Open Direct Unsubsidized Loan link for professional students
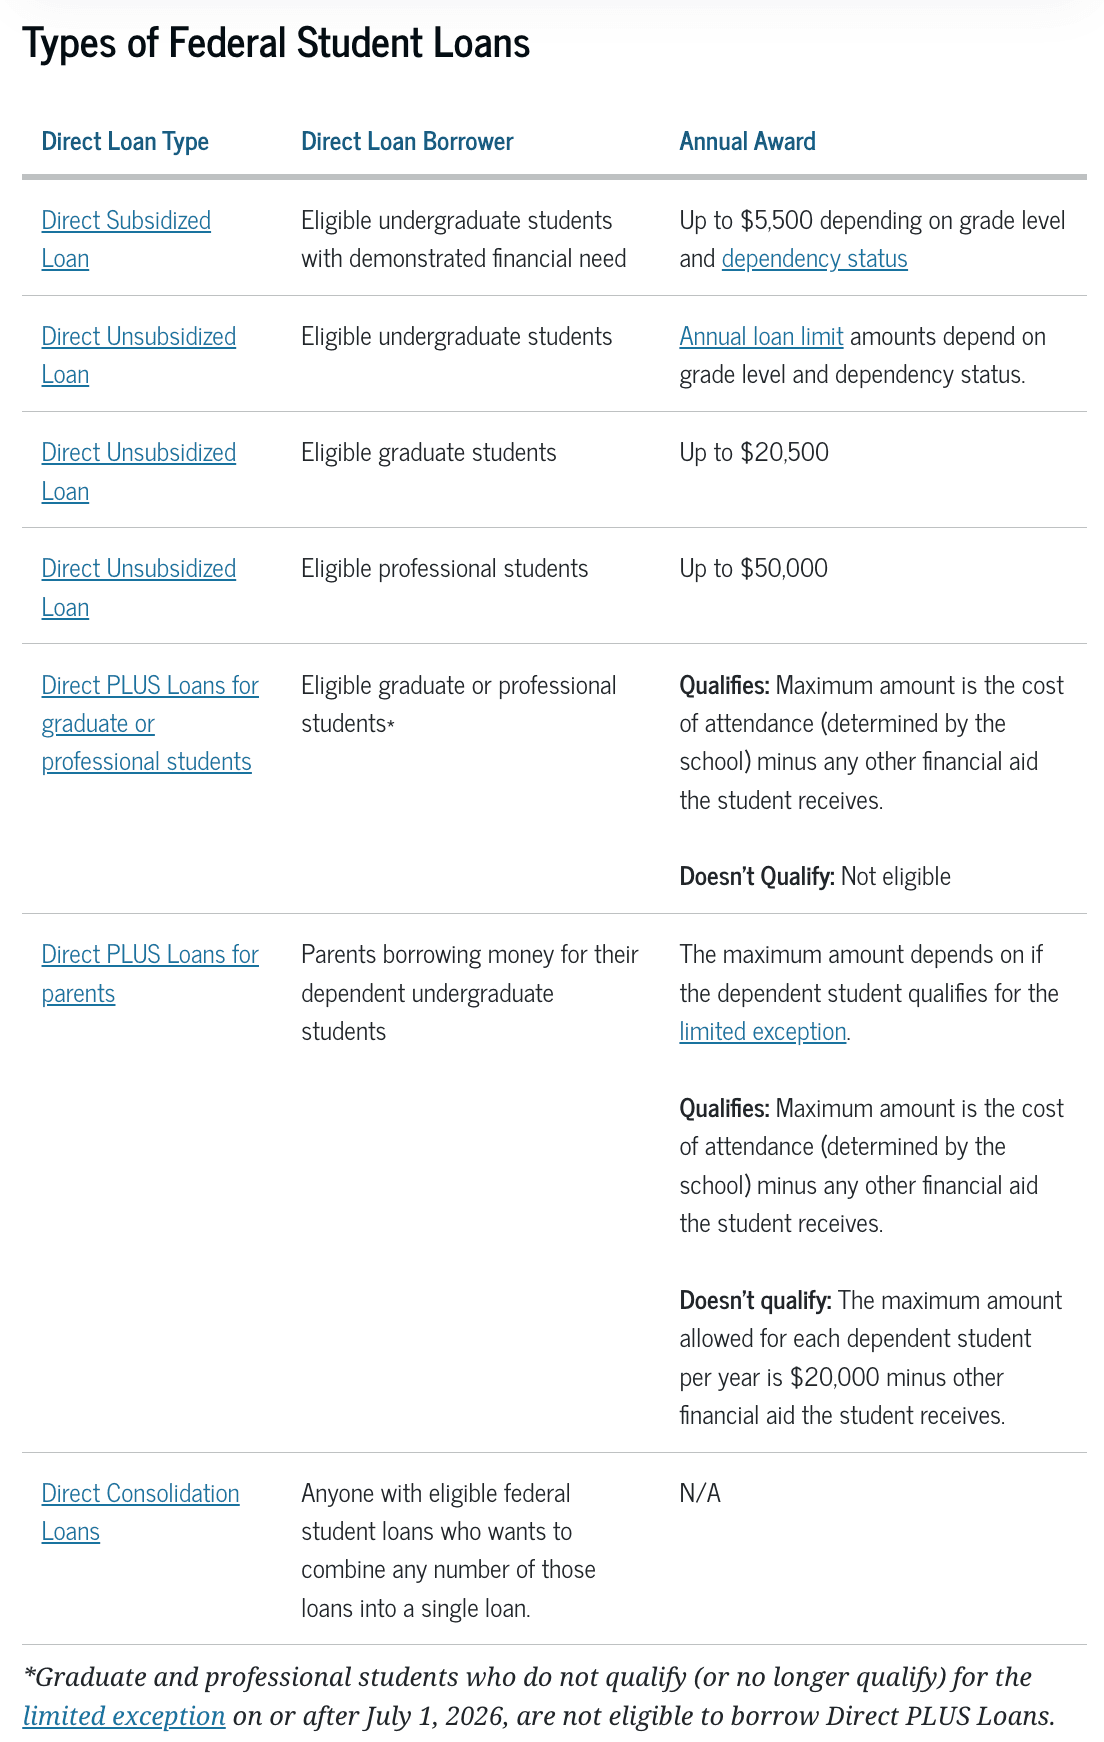Image resolution: width=1104 pixels, height=1742 pixels. click(139, 587)
